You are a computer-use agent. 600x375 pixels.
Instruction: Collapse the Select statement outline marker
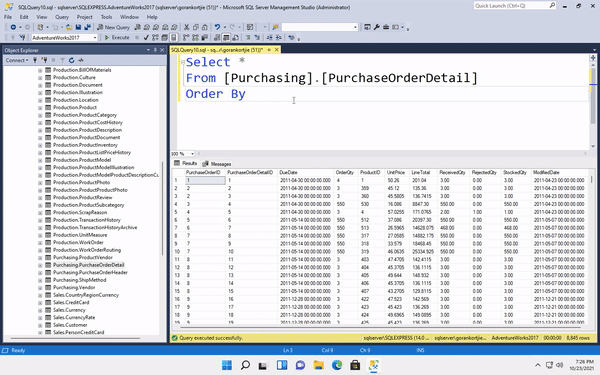tap(183, 62)
